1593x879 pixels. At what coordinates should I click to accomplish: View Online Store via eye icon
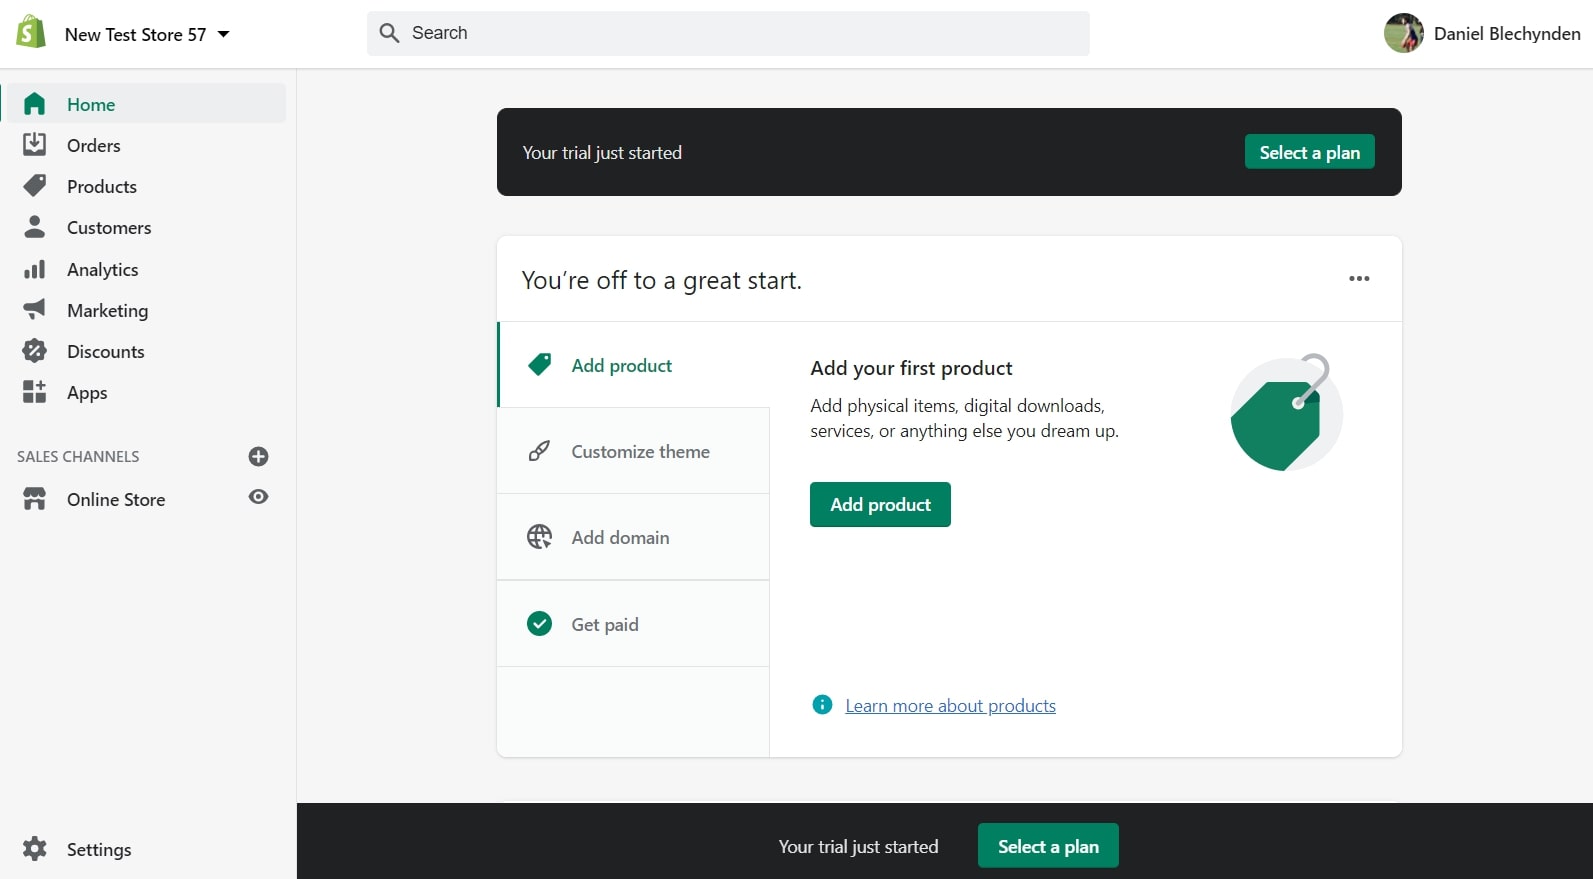tap(258, 497)
